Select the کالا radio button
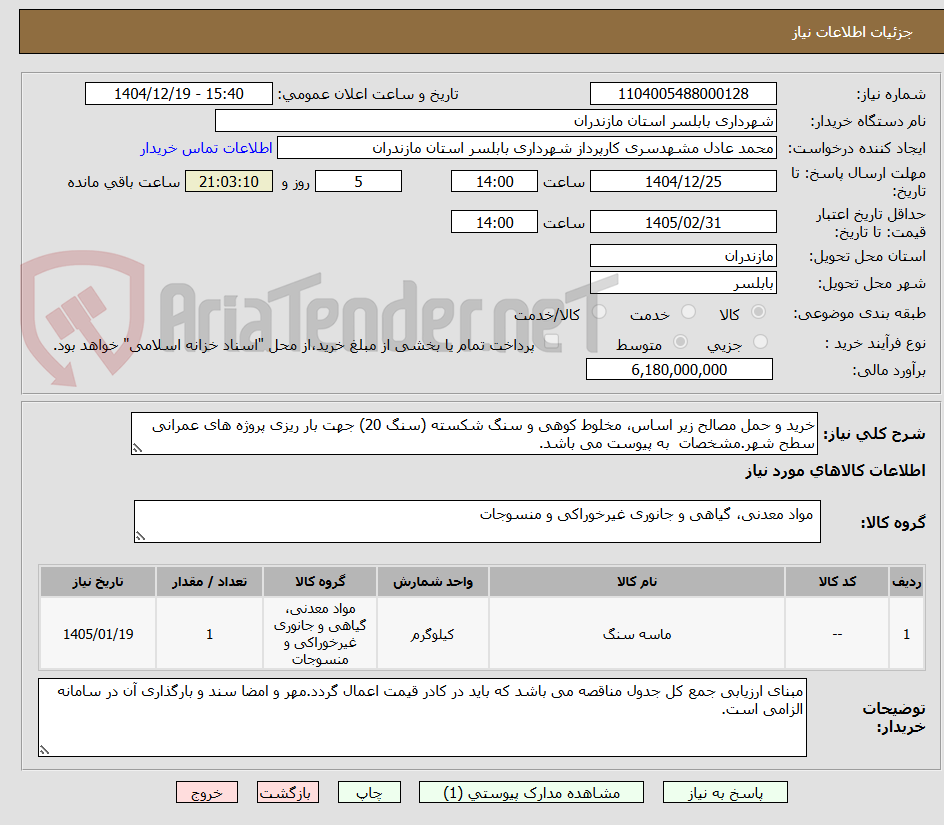The image size is (944, 825). (x=759, y=311)
